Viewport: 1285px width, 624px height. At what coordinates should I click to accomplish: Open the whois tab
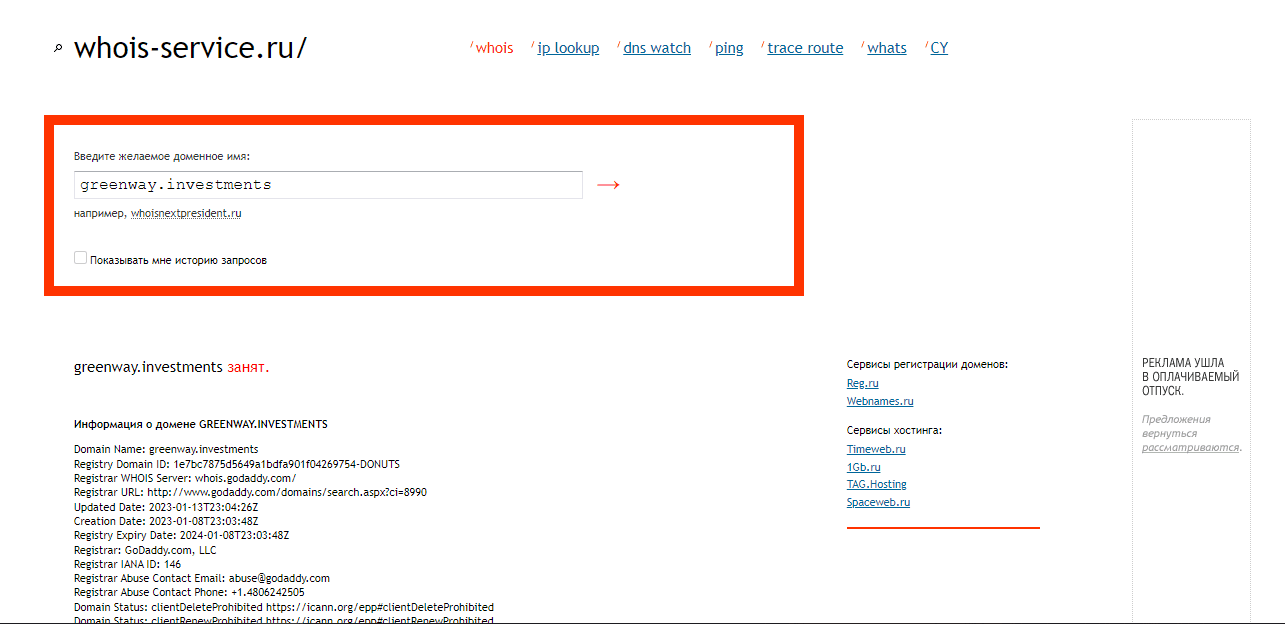point(494,48)
